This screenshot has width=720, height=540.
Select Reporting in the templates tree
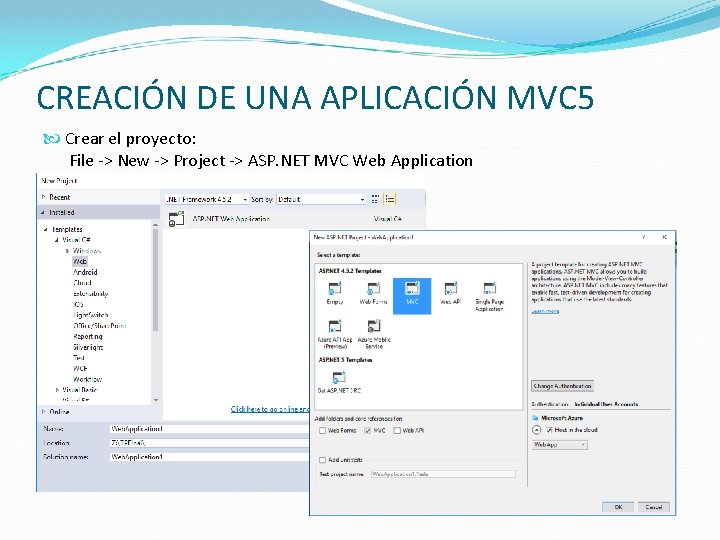point(88,336)
